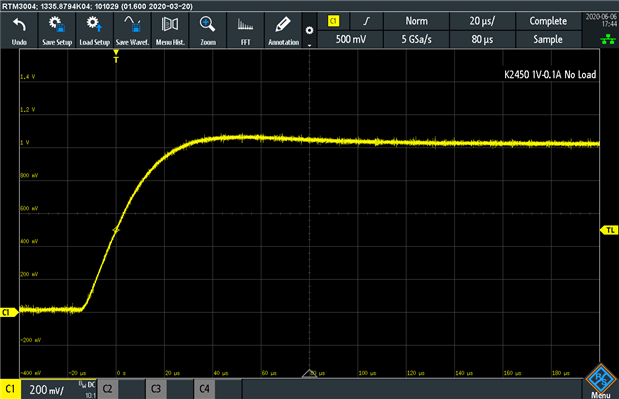619x399 pixels.
Task: Click the yellow T trigger position marker
Action: pyautogui.click(x=116, y=56)
